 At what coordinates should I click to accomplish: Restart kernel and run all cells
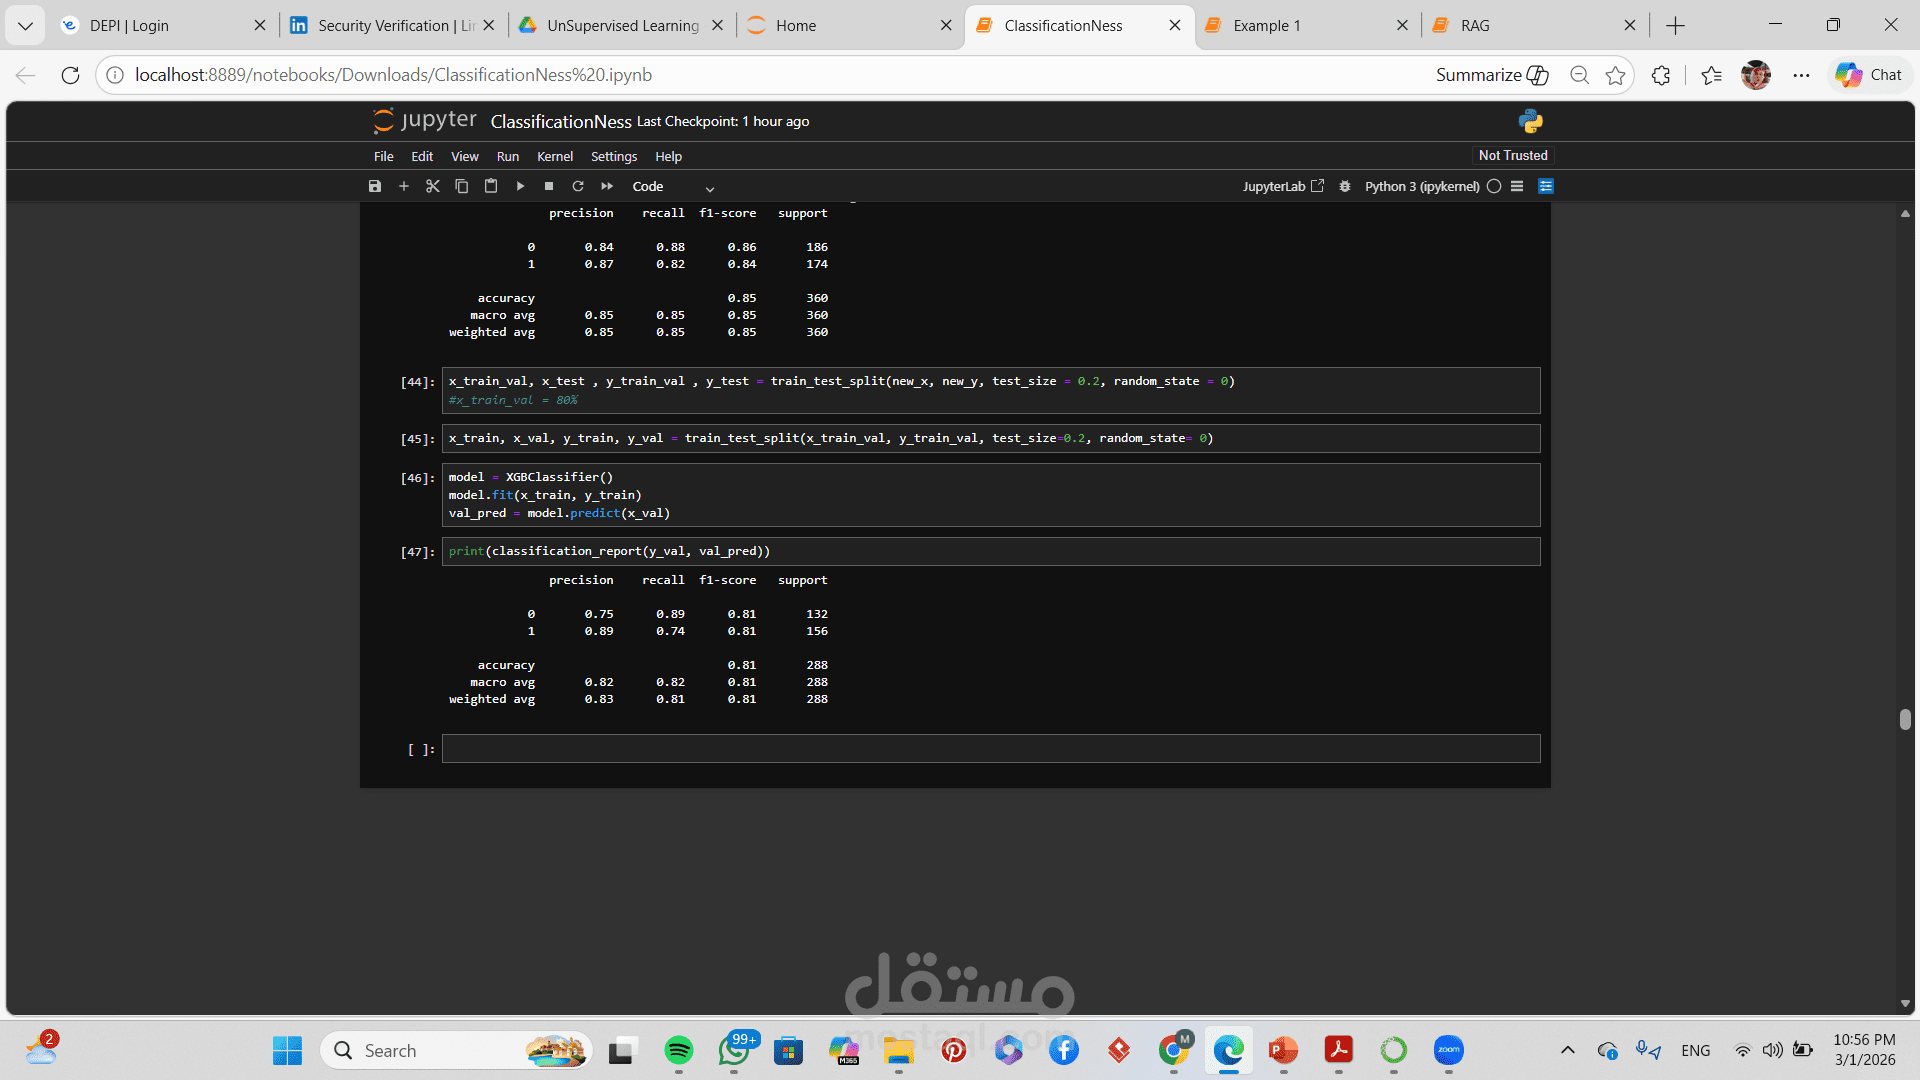[607, 187]
